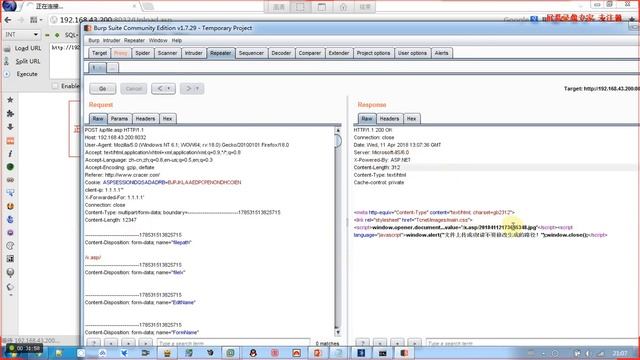Screen dimensions: 640x360
Task: Click the response search term field
Action: [532, 343]
